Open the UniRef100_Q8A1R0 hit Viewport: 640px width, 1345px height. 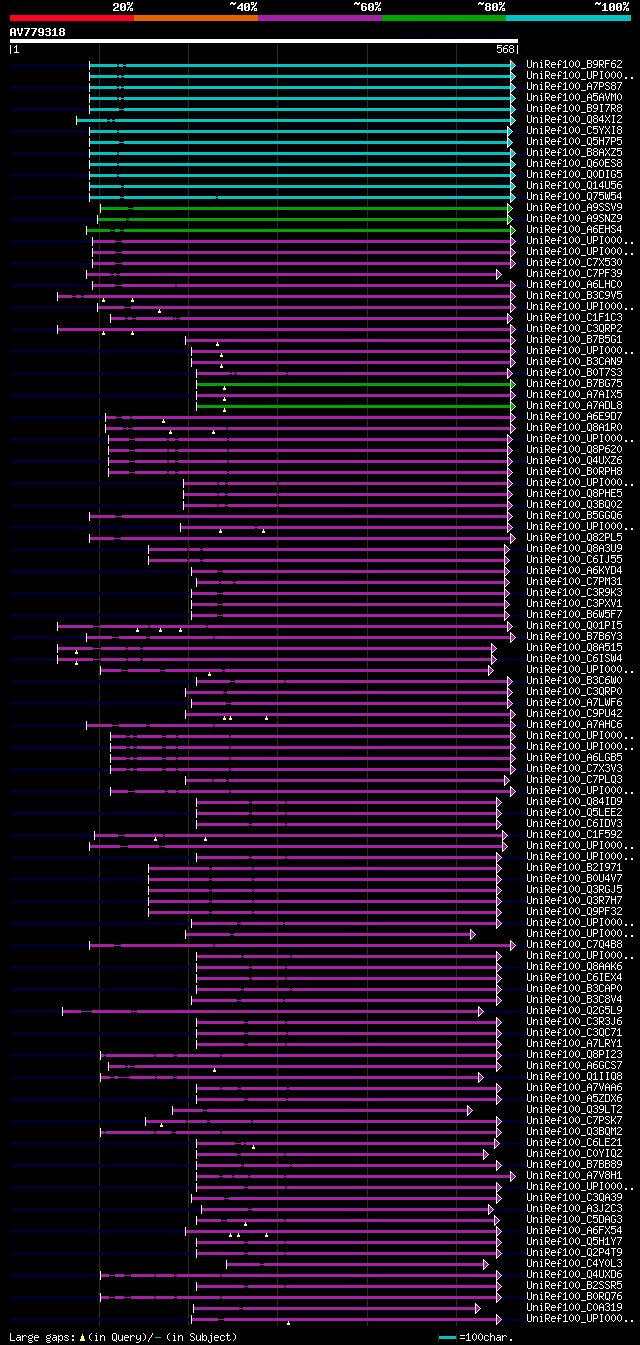point(574,428)
